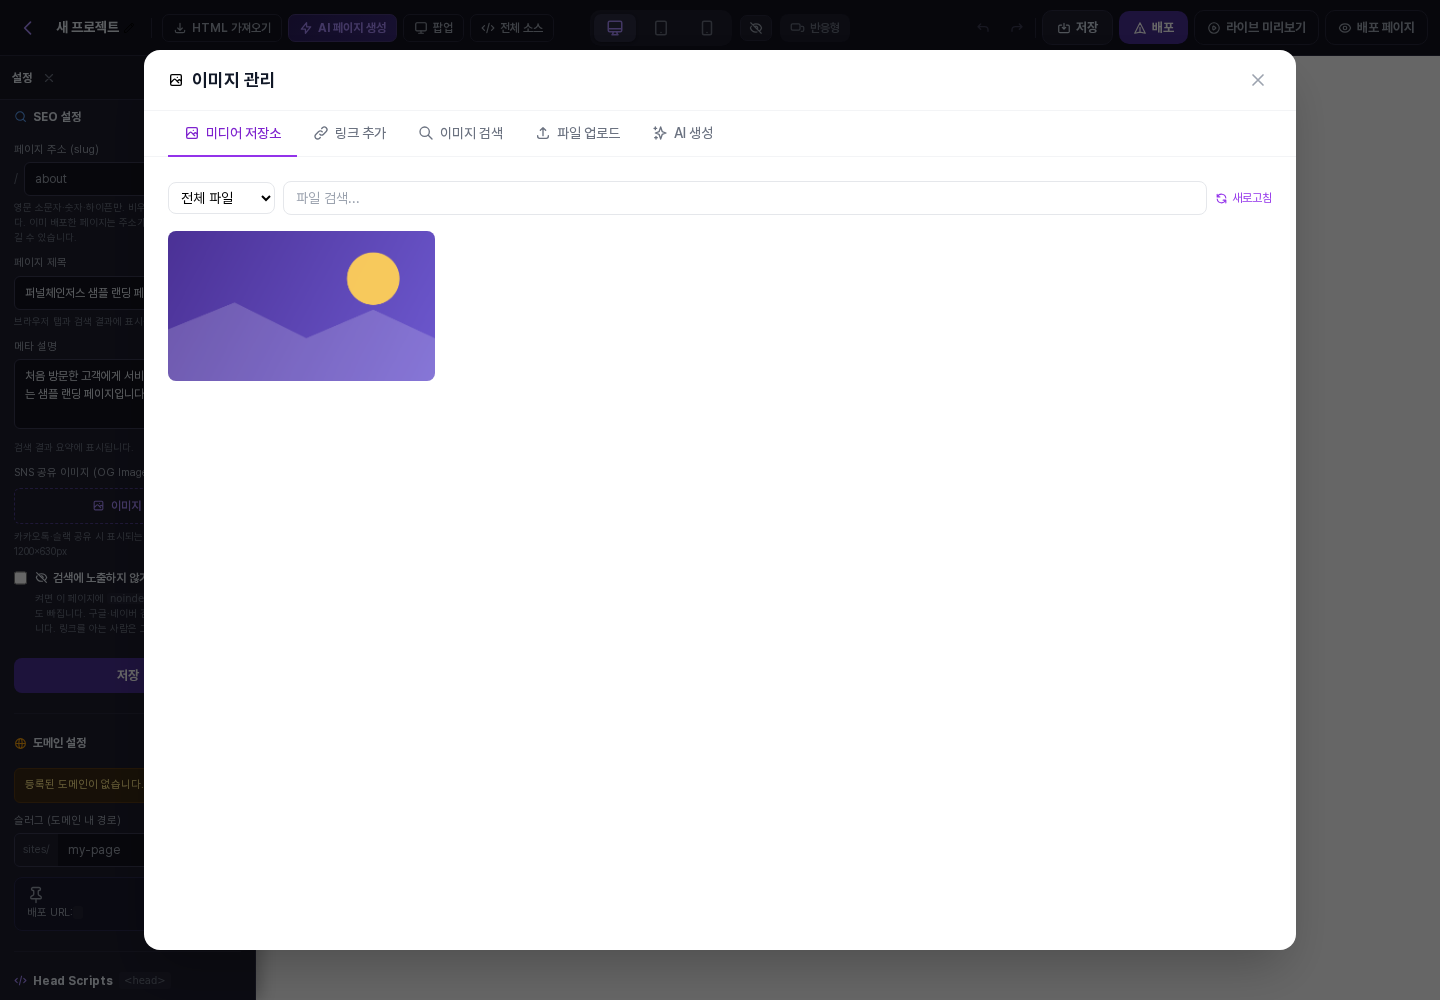Click the top toolbar 저장 button
Image resolution: width=1440 pixels, height=1000 pixels.
coord(1077,28)
